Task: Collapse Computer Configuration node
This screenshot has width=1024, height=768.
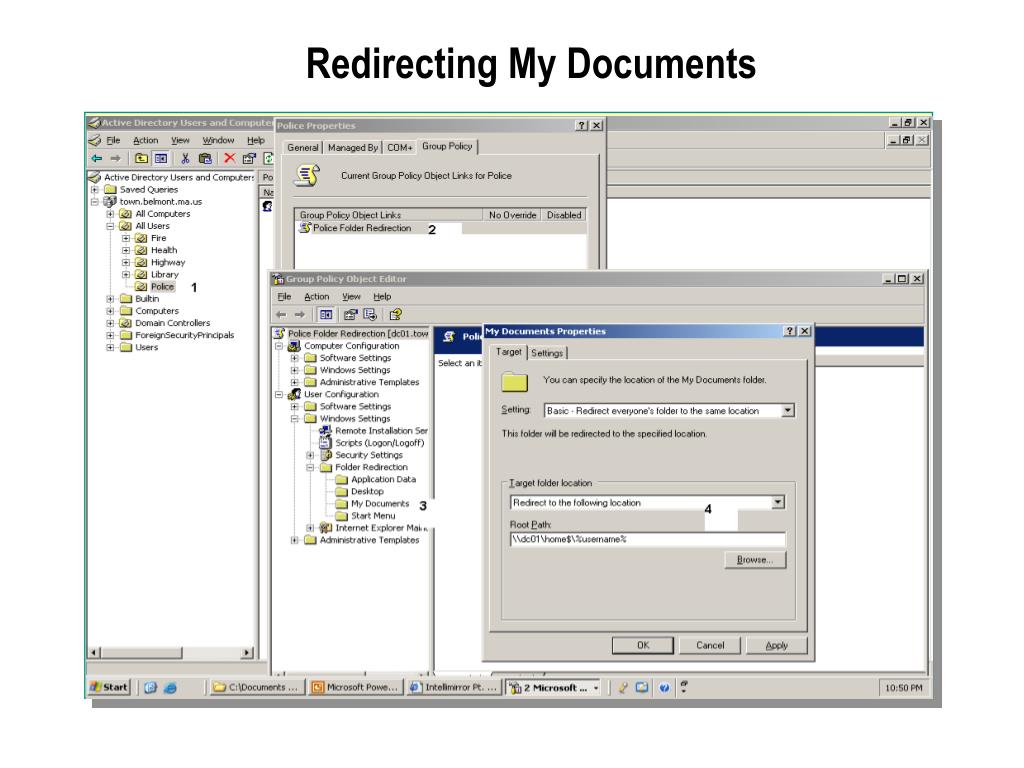Action: (280, 346)
